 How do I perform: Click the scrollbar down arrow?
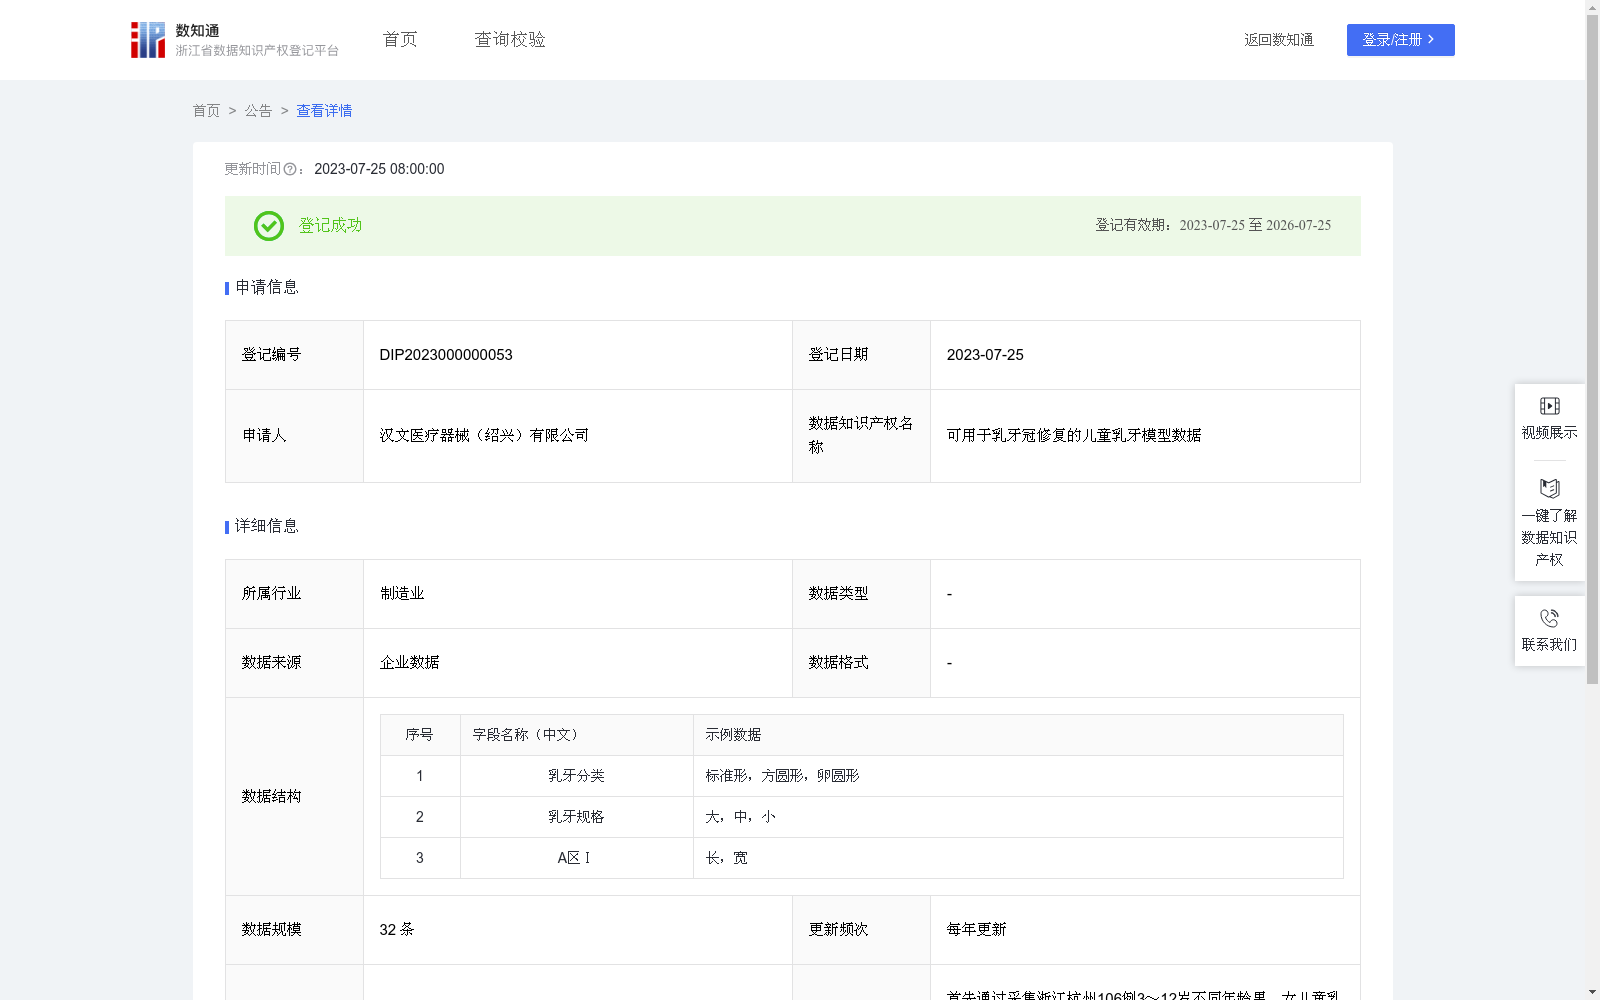(x=1592, y=992)
